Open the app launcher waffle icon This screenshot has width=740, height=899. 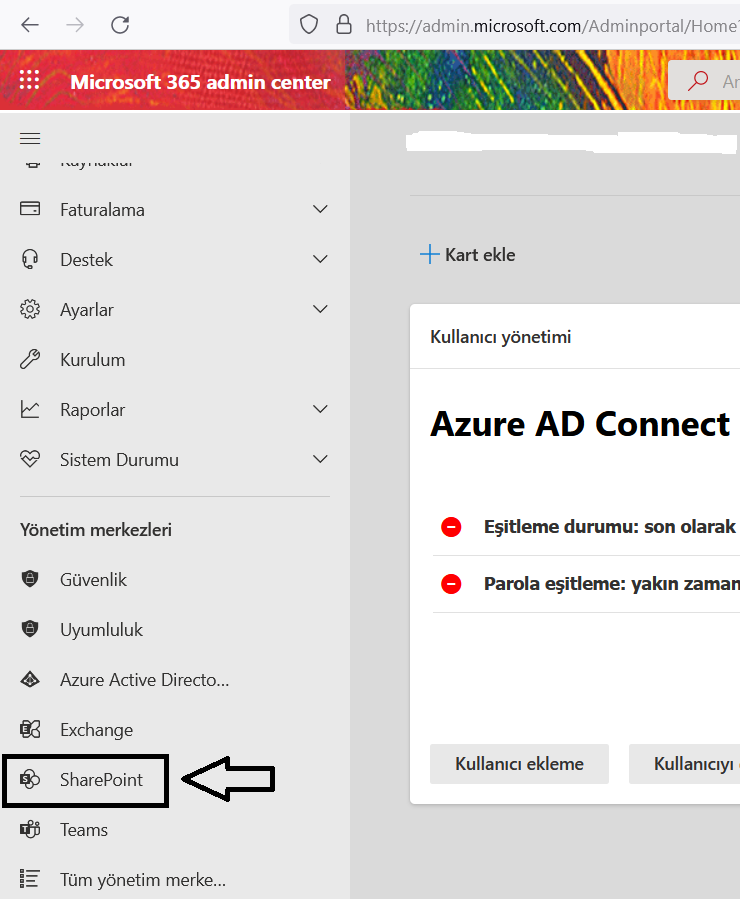click(x=29, y=80)
